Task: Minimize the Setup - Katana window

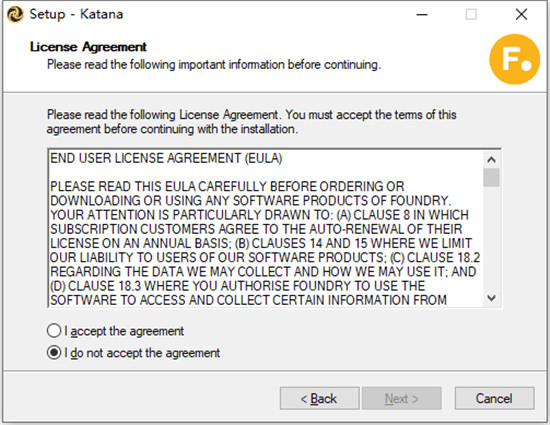Action: click(x=422, y=14)
